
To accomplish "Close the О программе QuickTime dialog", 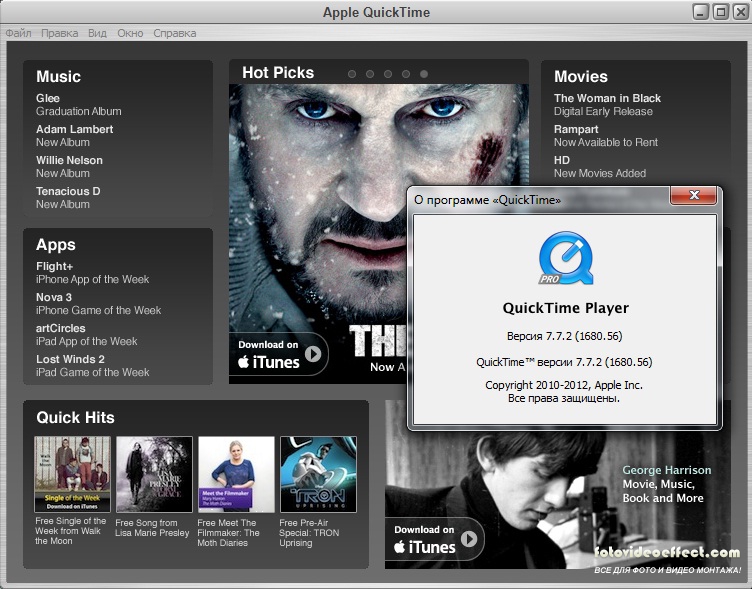I will pos(693,195).
